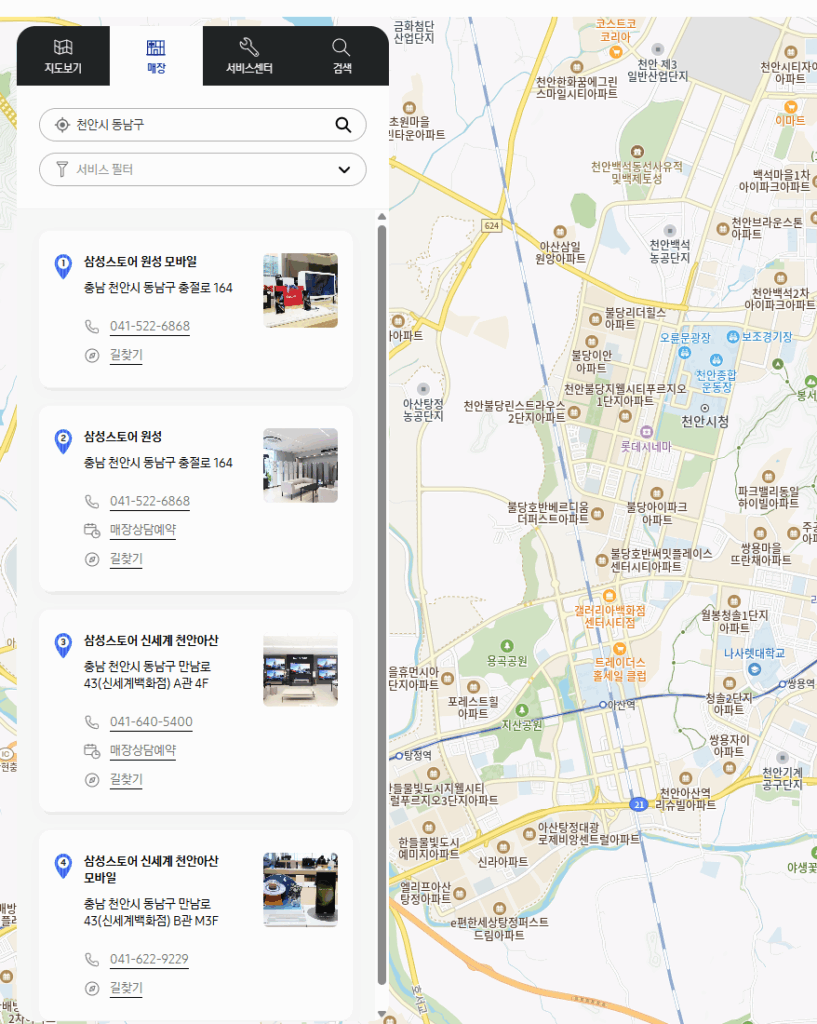Click compass icon beside 길찾기 for 원성 모바일

tap(92, 355)
